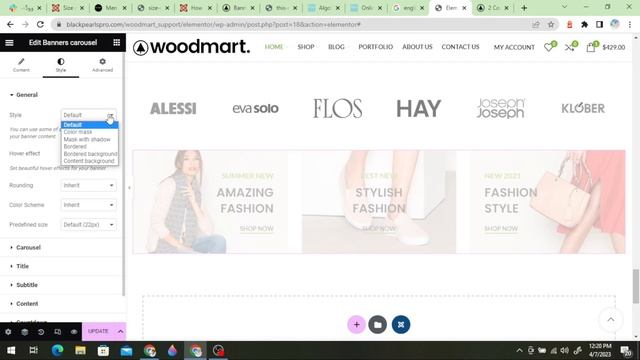Go to SHOP in site menu
The image size is (640, 360).
click(306, 47)
